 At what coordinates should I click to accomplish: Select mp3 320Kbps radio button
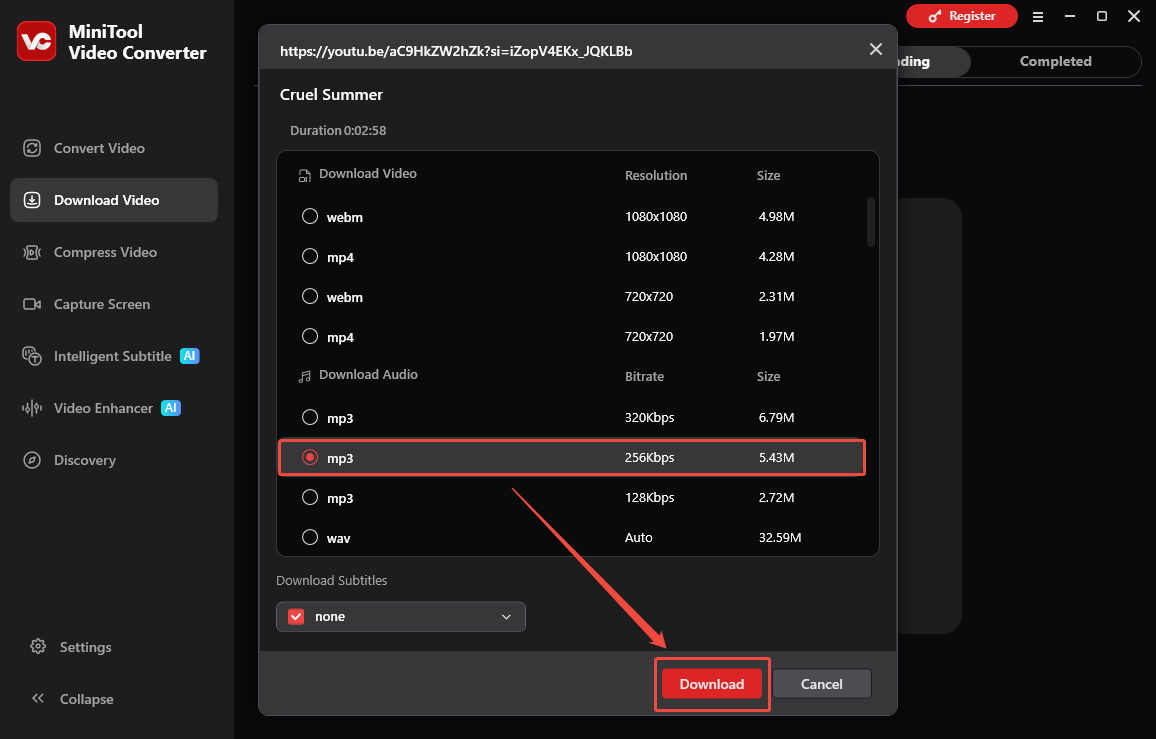point(310,417)
